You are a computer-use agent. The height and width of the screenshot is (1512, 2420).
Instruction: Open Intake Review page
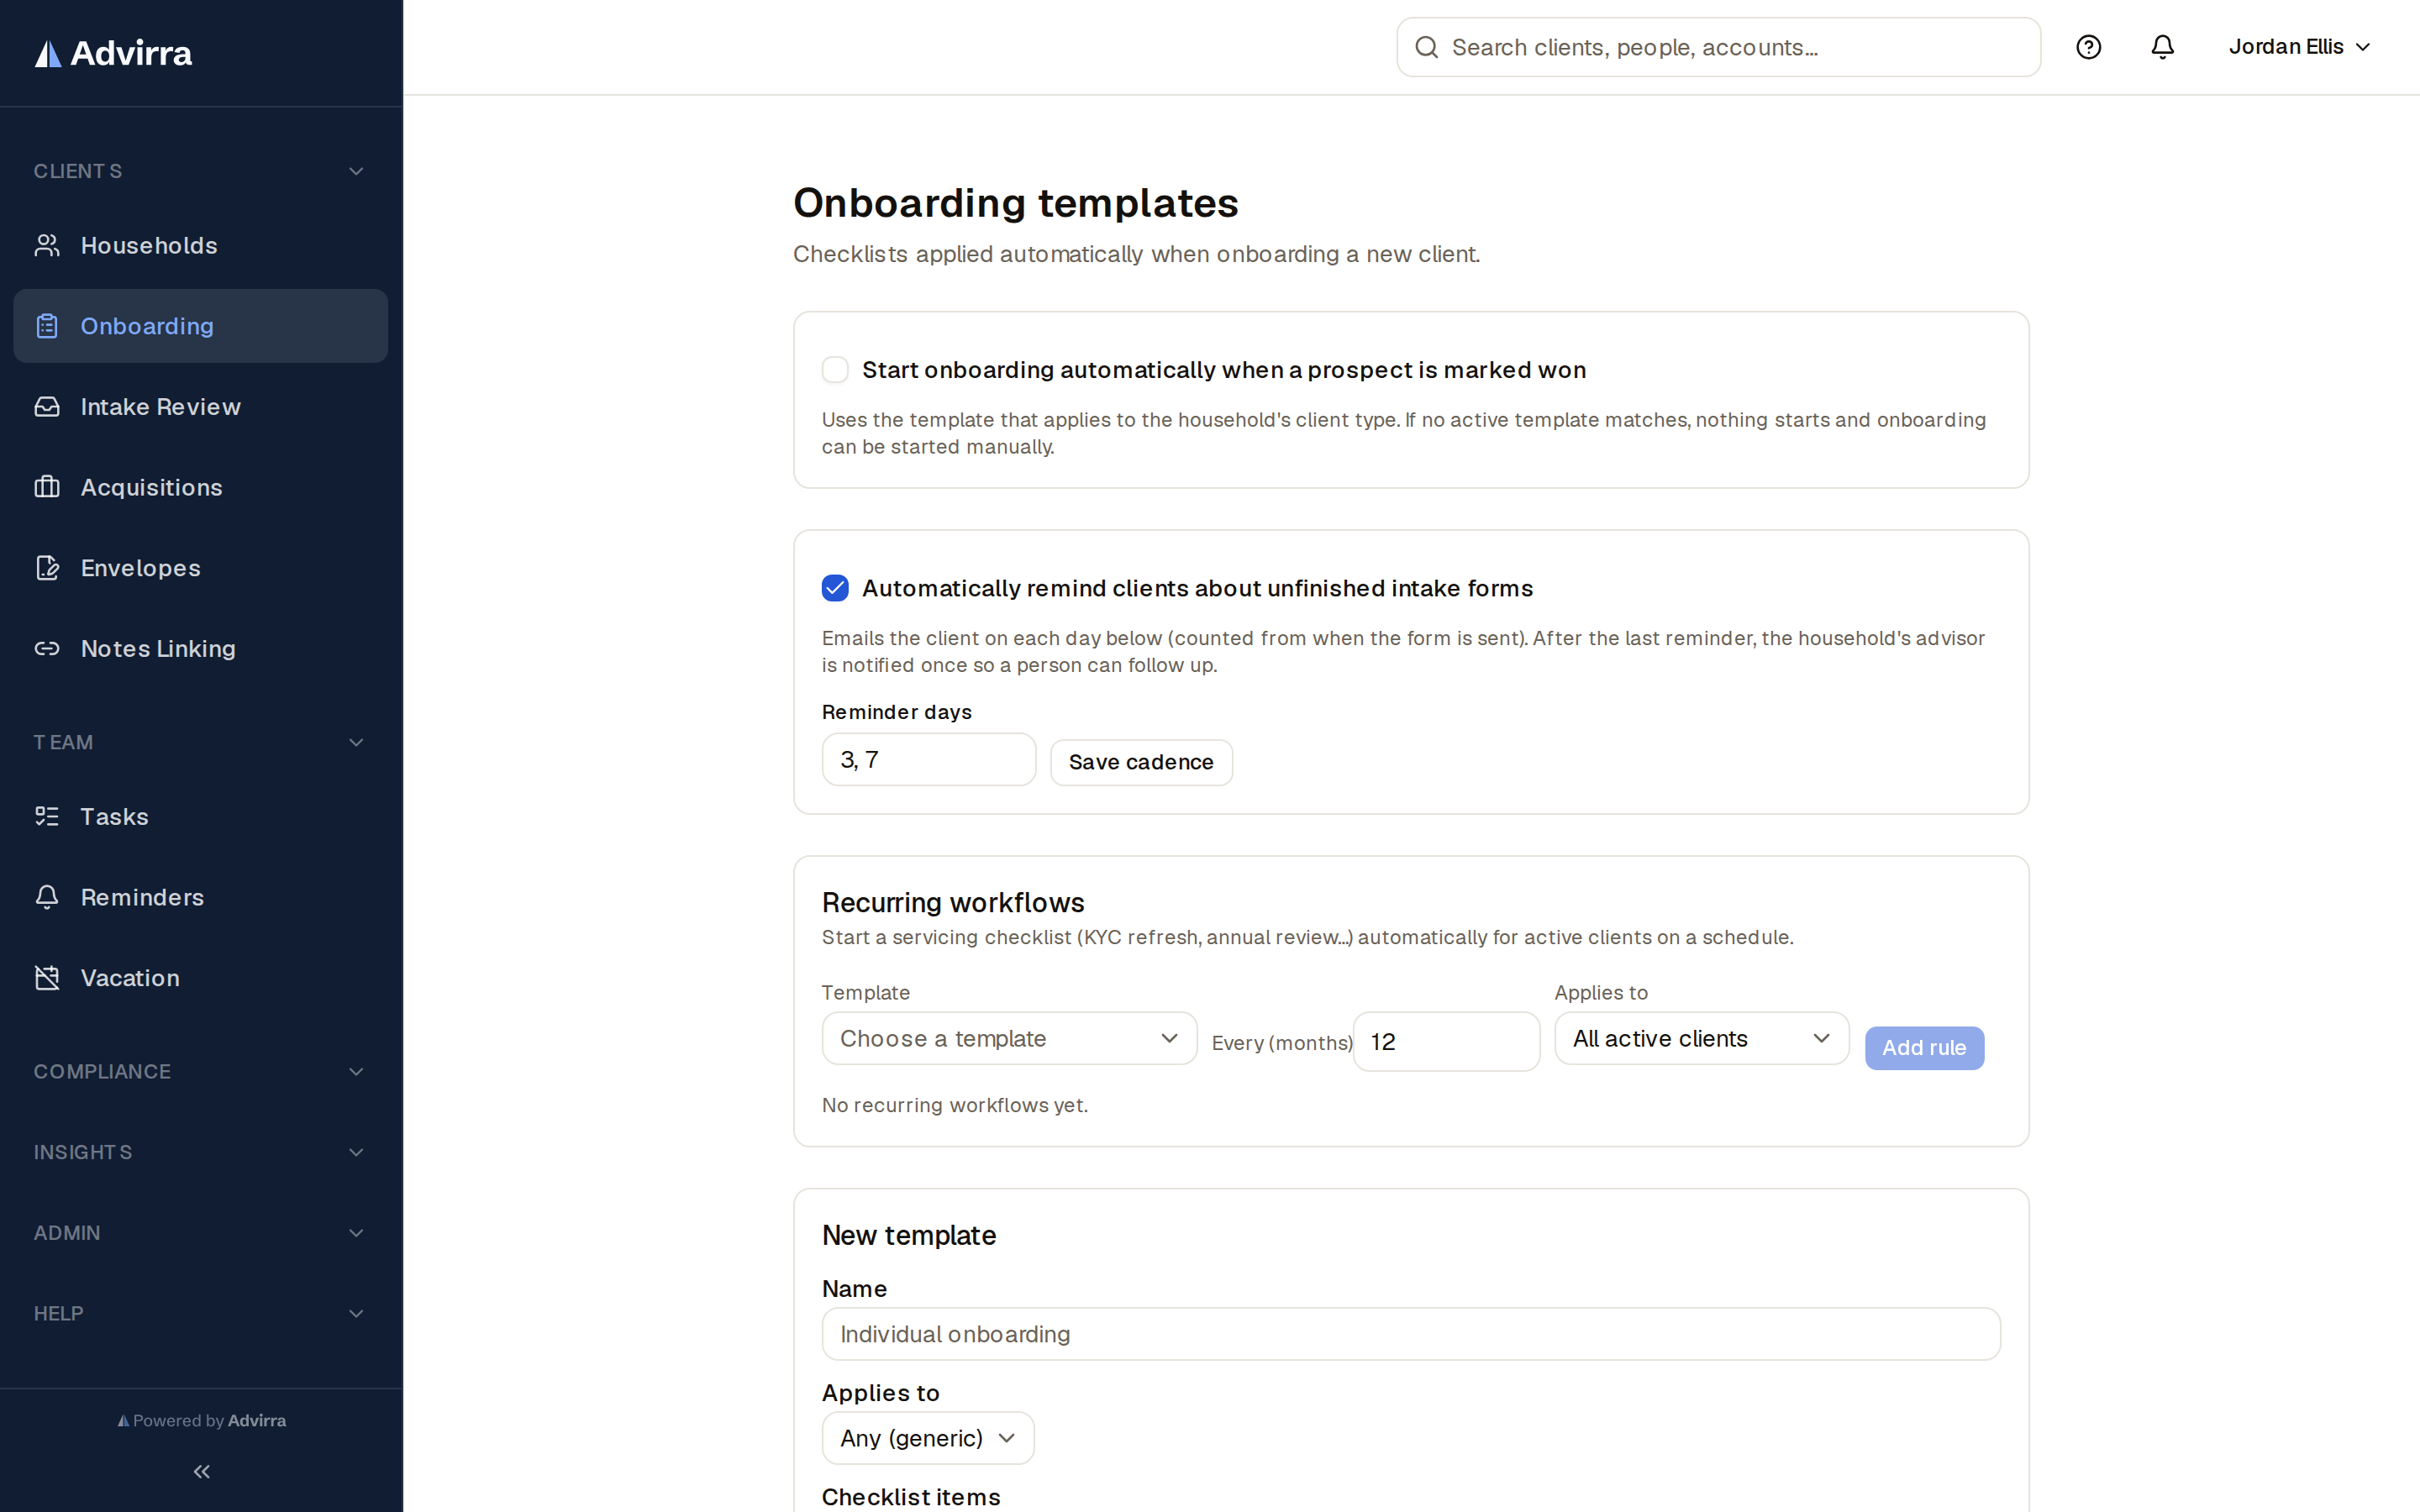pyautogui.click(x=201, y=407)
